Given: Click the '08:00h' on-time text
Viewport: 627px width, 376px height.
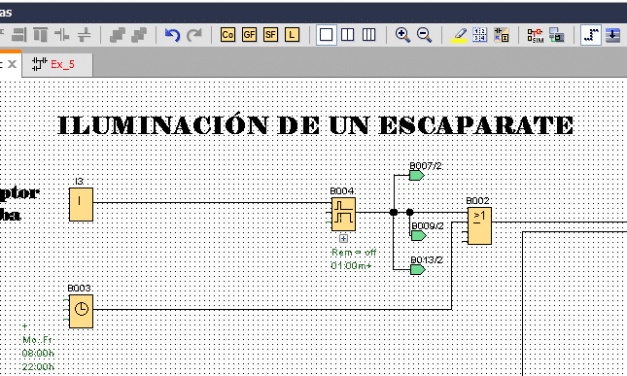Looking at the screenshot, I should pos(38,353).
